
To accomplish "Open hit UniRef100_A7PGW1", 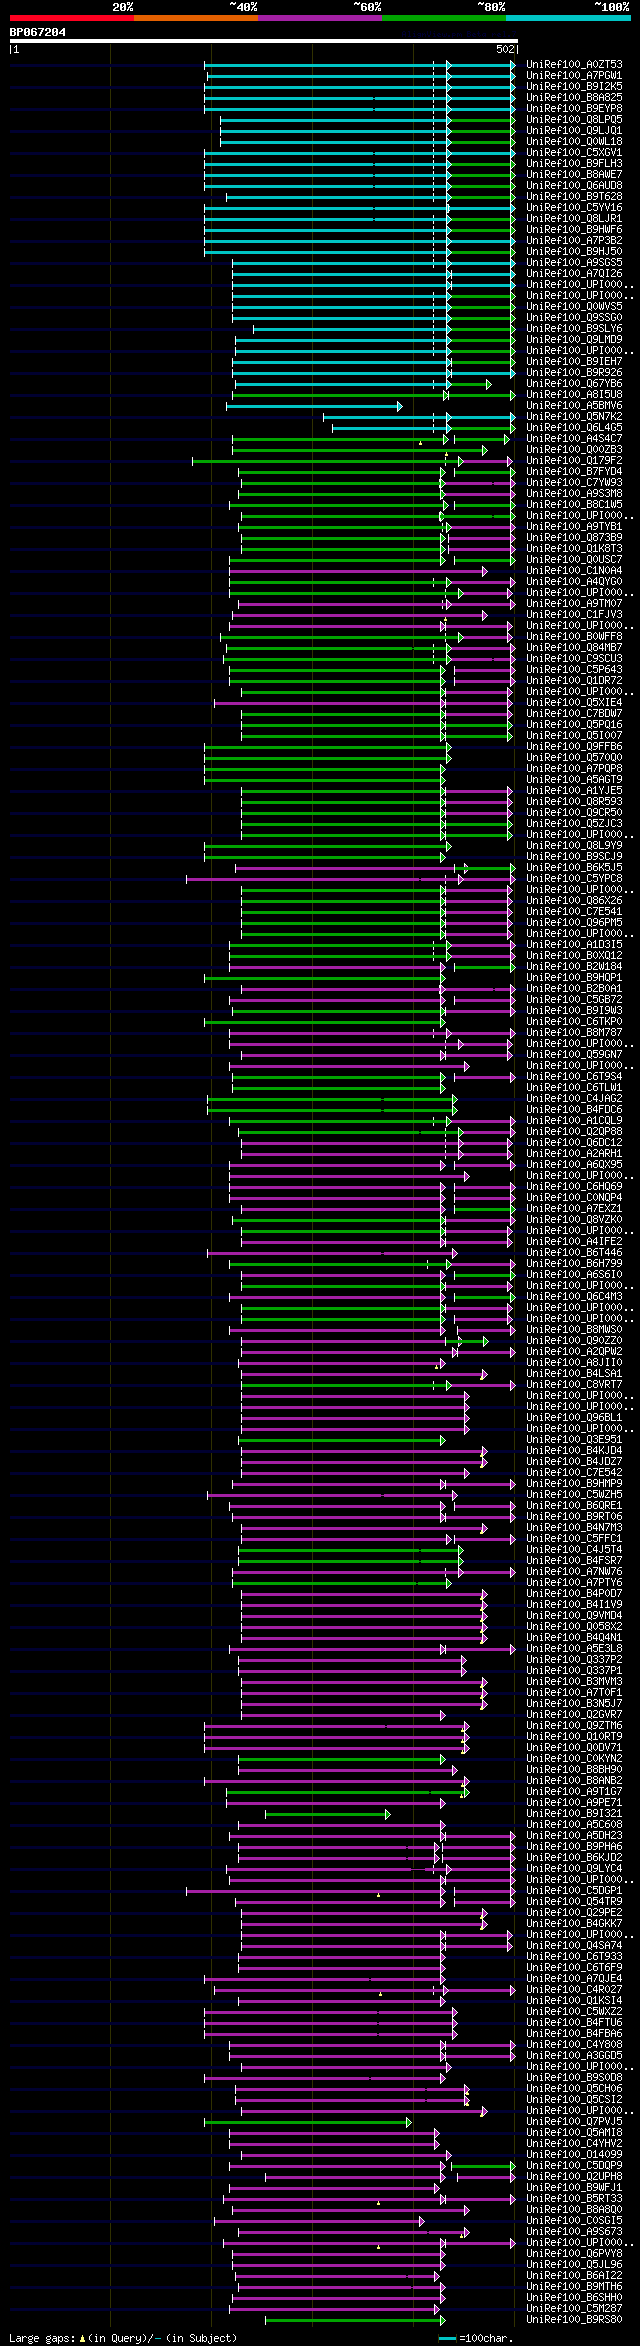I will pos(574,75).
